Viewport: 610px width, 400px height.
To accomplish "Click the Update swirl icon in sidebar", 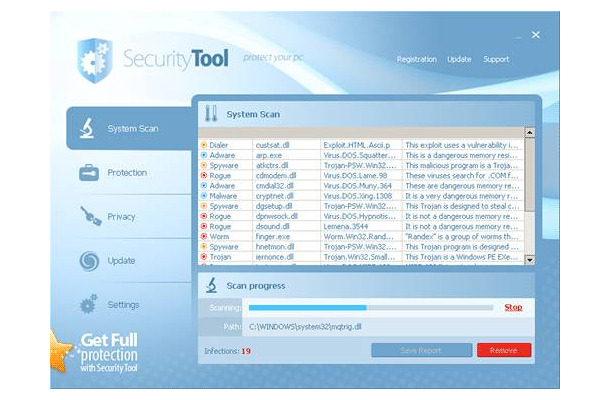I will pos(89,260).
